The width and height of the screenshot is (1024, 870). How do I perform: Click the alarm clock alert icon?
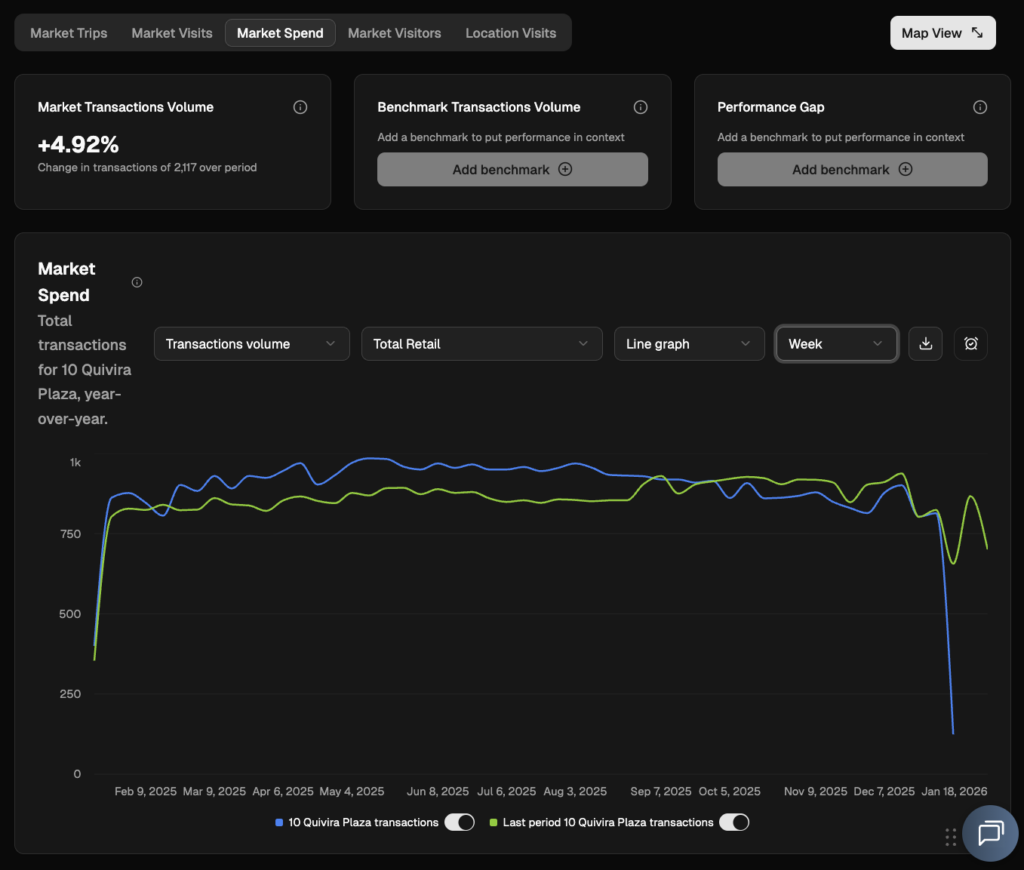[970, 344]
